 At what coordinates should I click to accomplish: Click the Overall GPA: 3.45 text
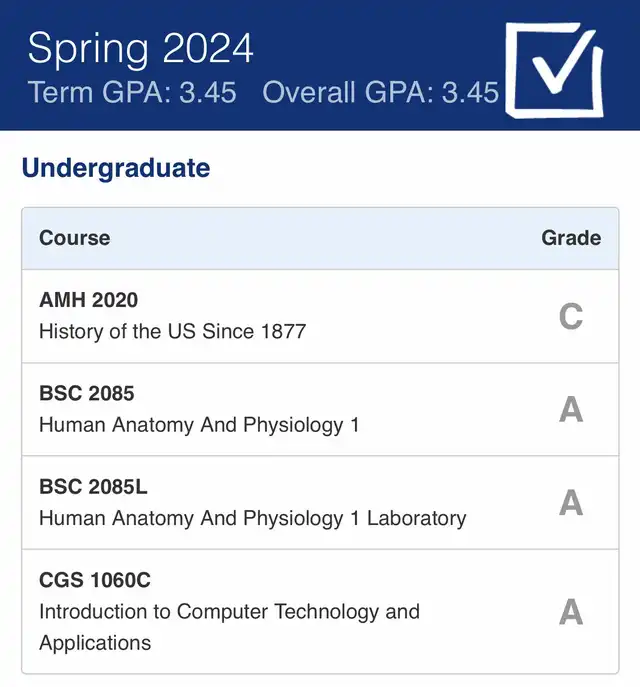(381, 92)
